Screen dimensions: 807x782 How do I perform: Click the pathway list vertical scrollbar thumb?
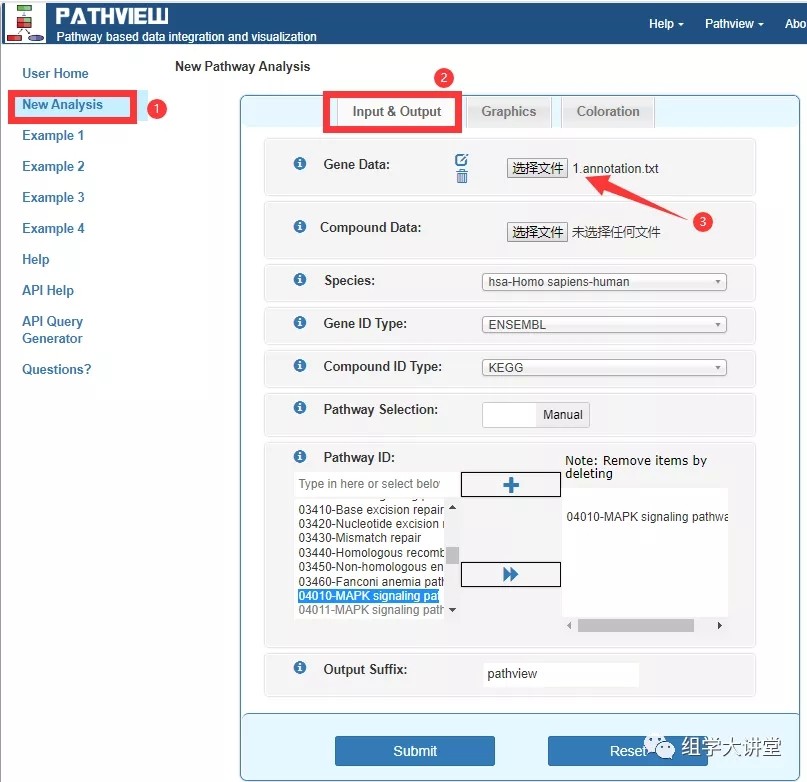(452, 555)
